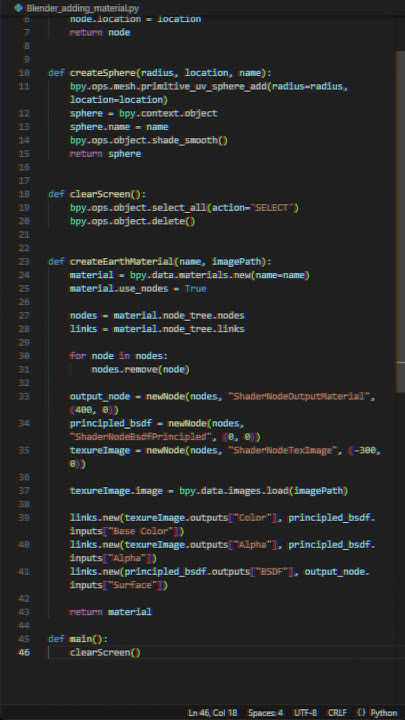
Task: Click 'material.use_nodes = True' line
Action: click(138, 289)
